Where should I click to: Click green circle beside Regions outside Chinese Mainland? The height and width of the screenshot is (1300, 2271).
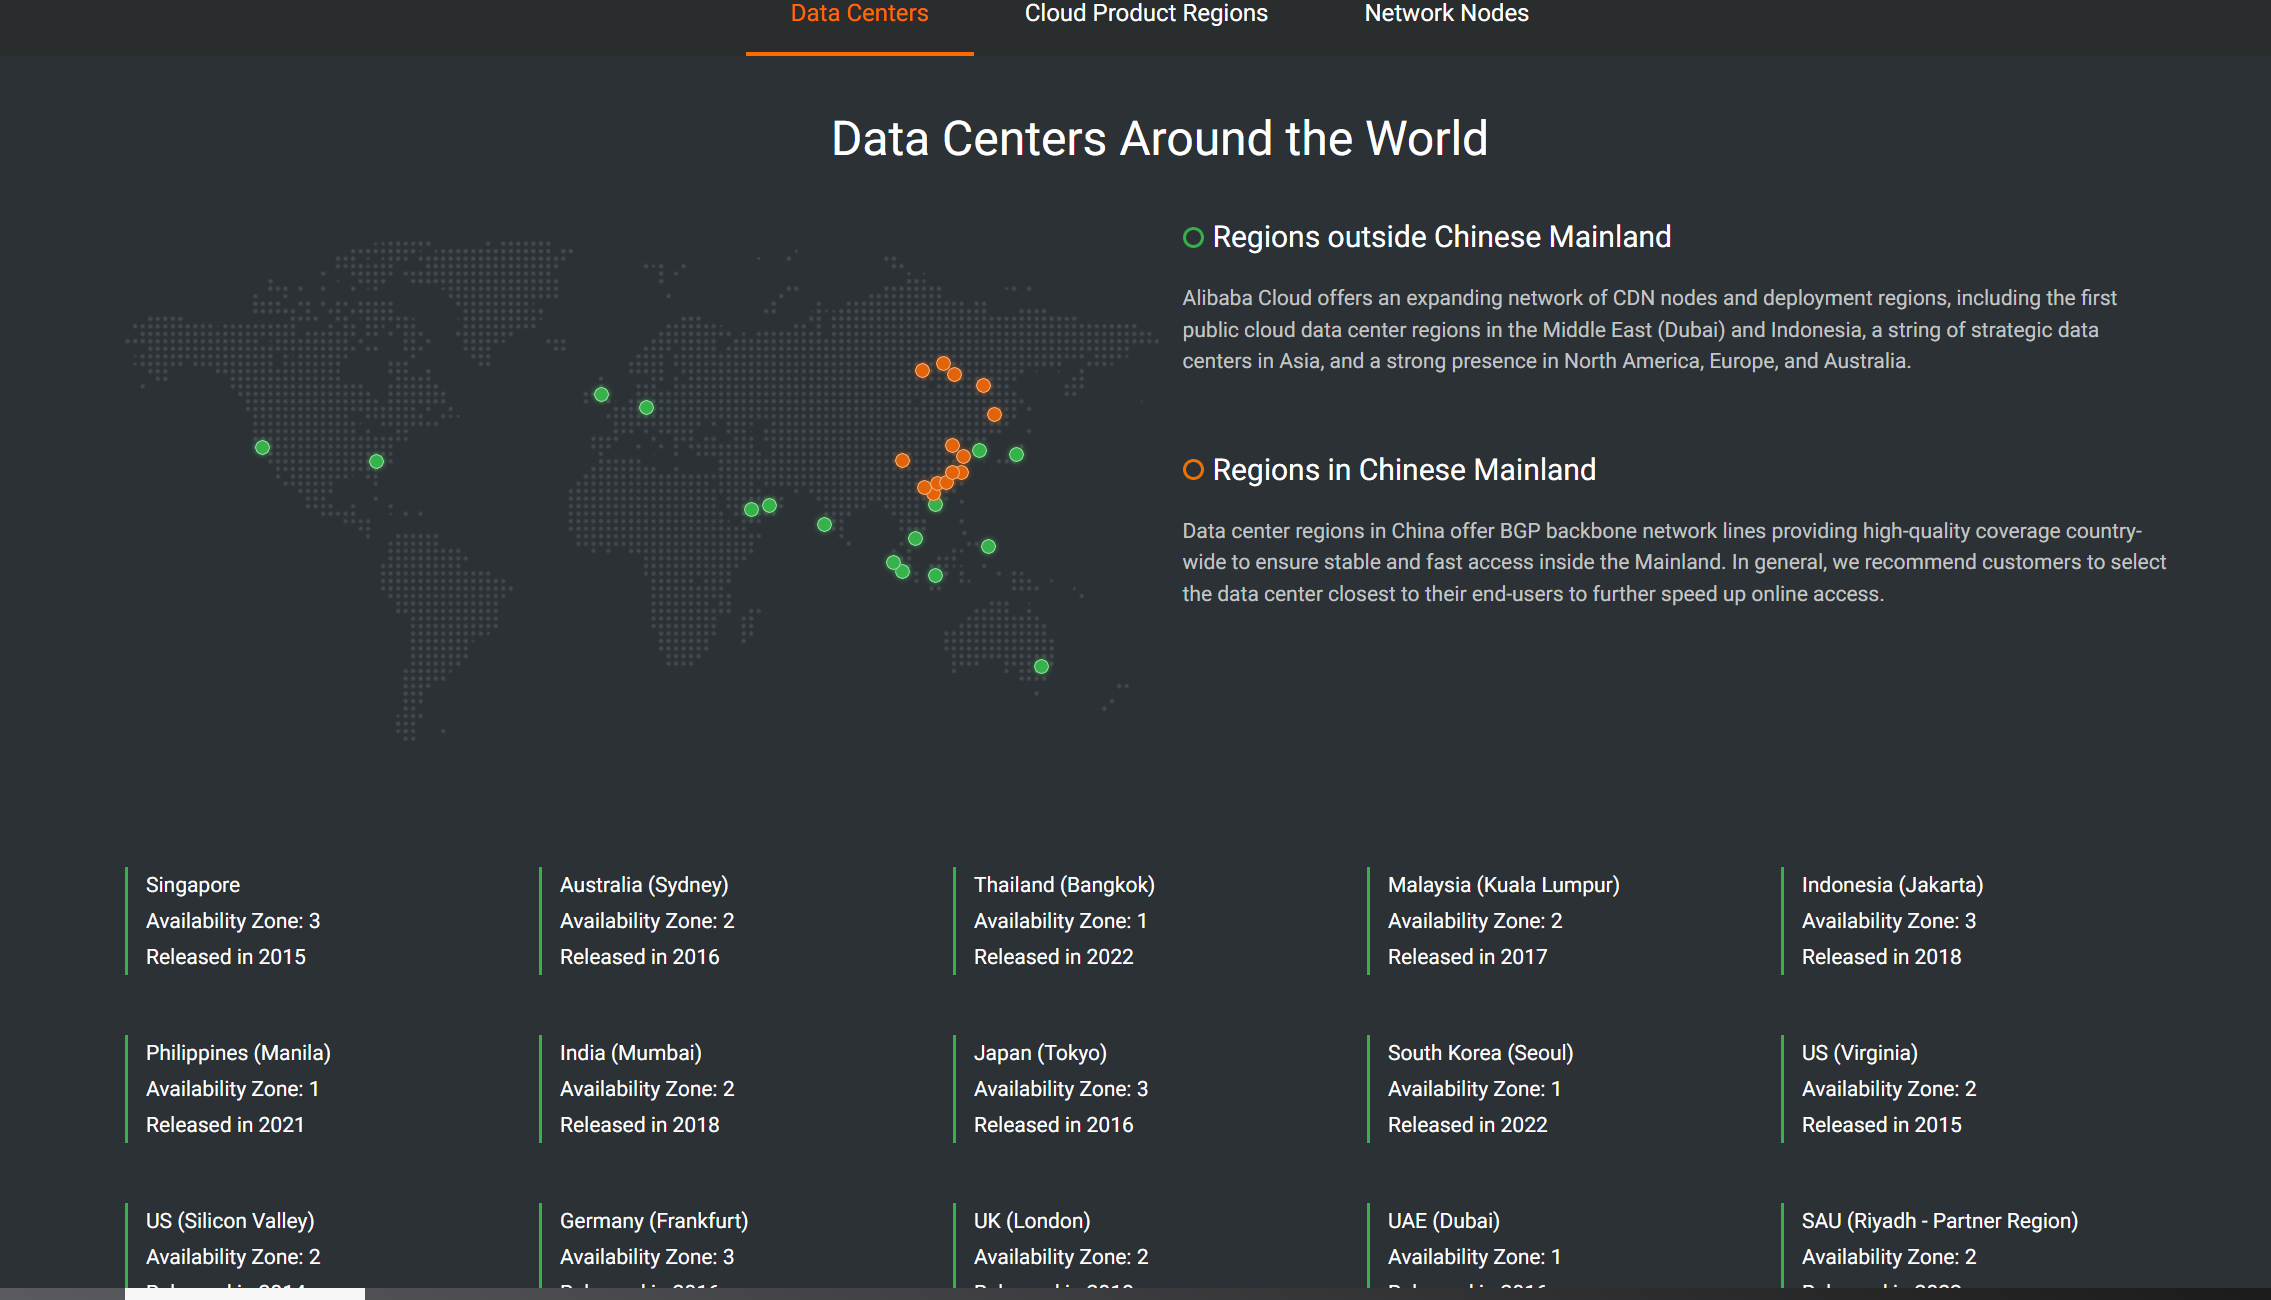click(1192, 237)
